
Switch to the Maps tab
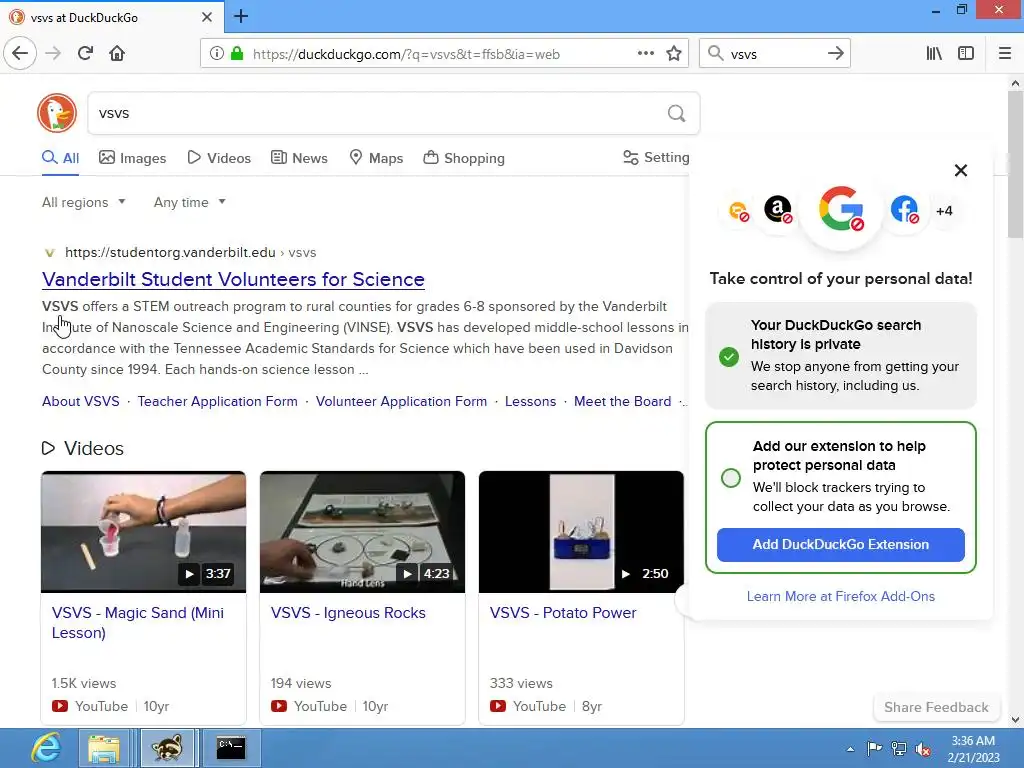pyautogui.click(x=376, y=158)
